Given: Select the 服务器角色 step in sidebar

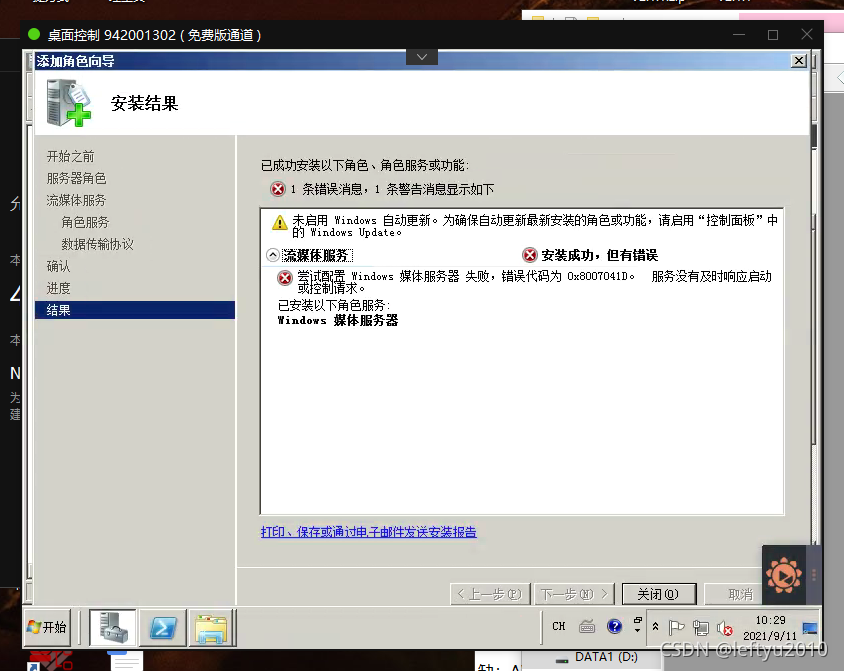Looking at the screenshot, I should pos(76,178).
